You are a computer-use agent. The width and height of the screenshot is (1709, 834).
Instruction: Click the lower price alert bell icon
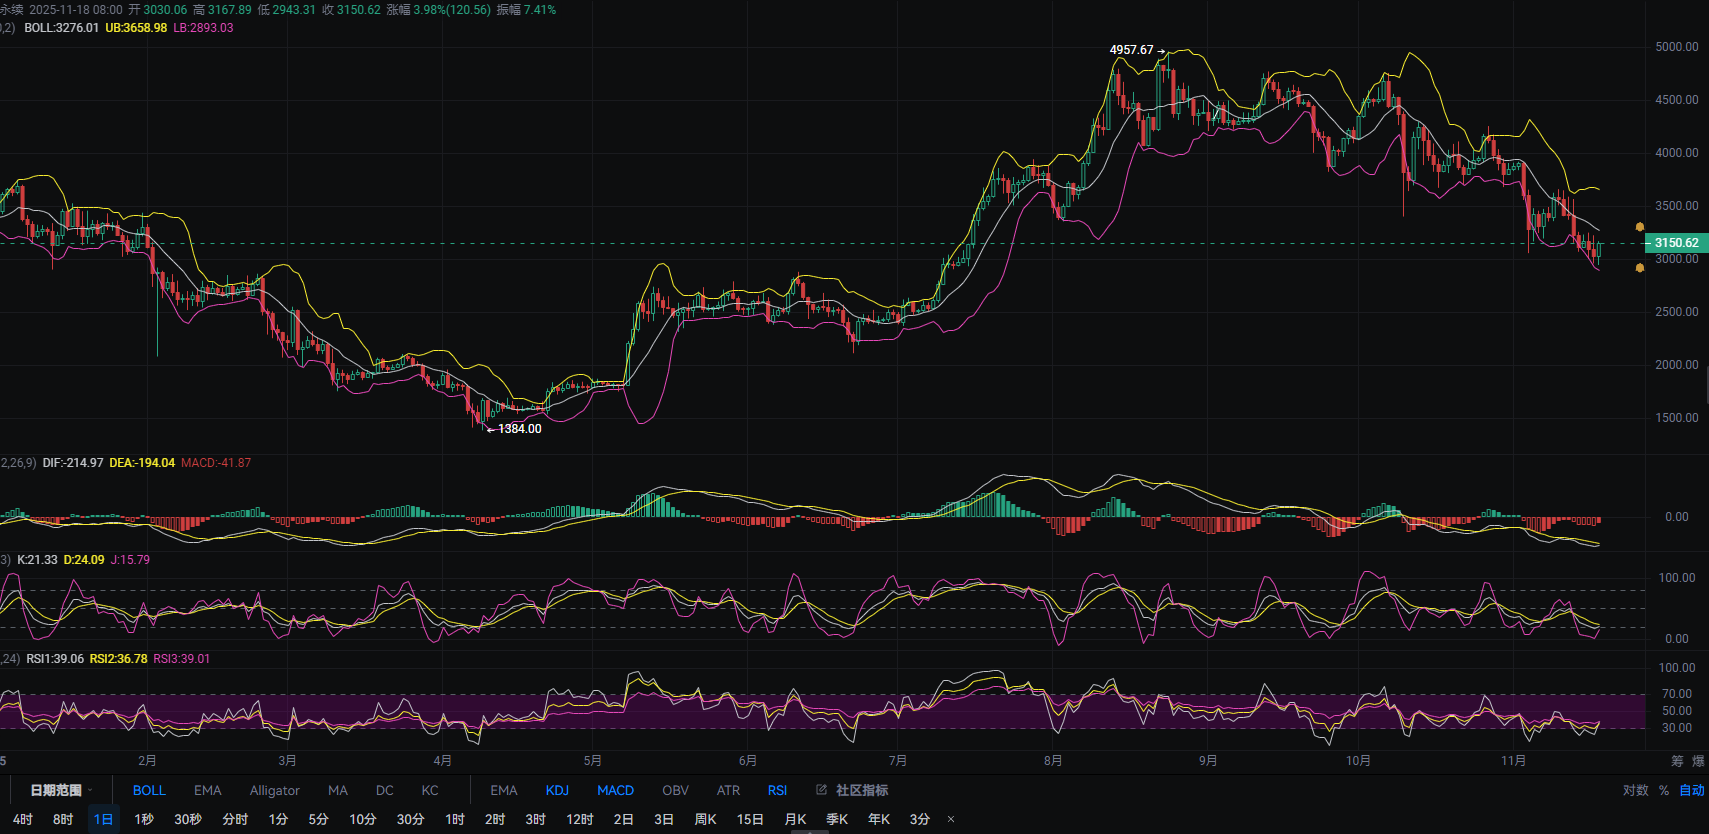click(x=1639, y=268)
